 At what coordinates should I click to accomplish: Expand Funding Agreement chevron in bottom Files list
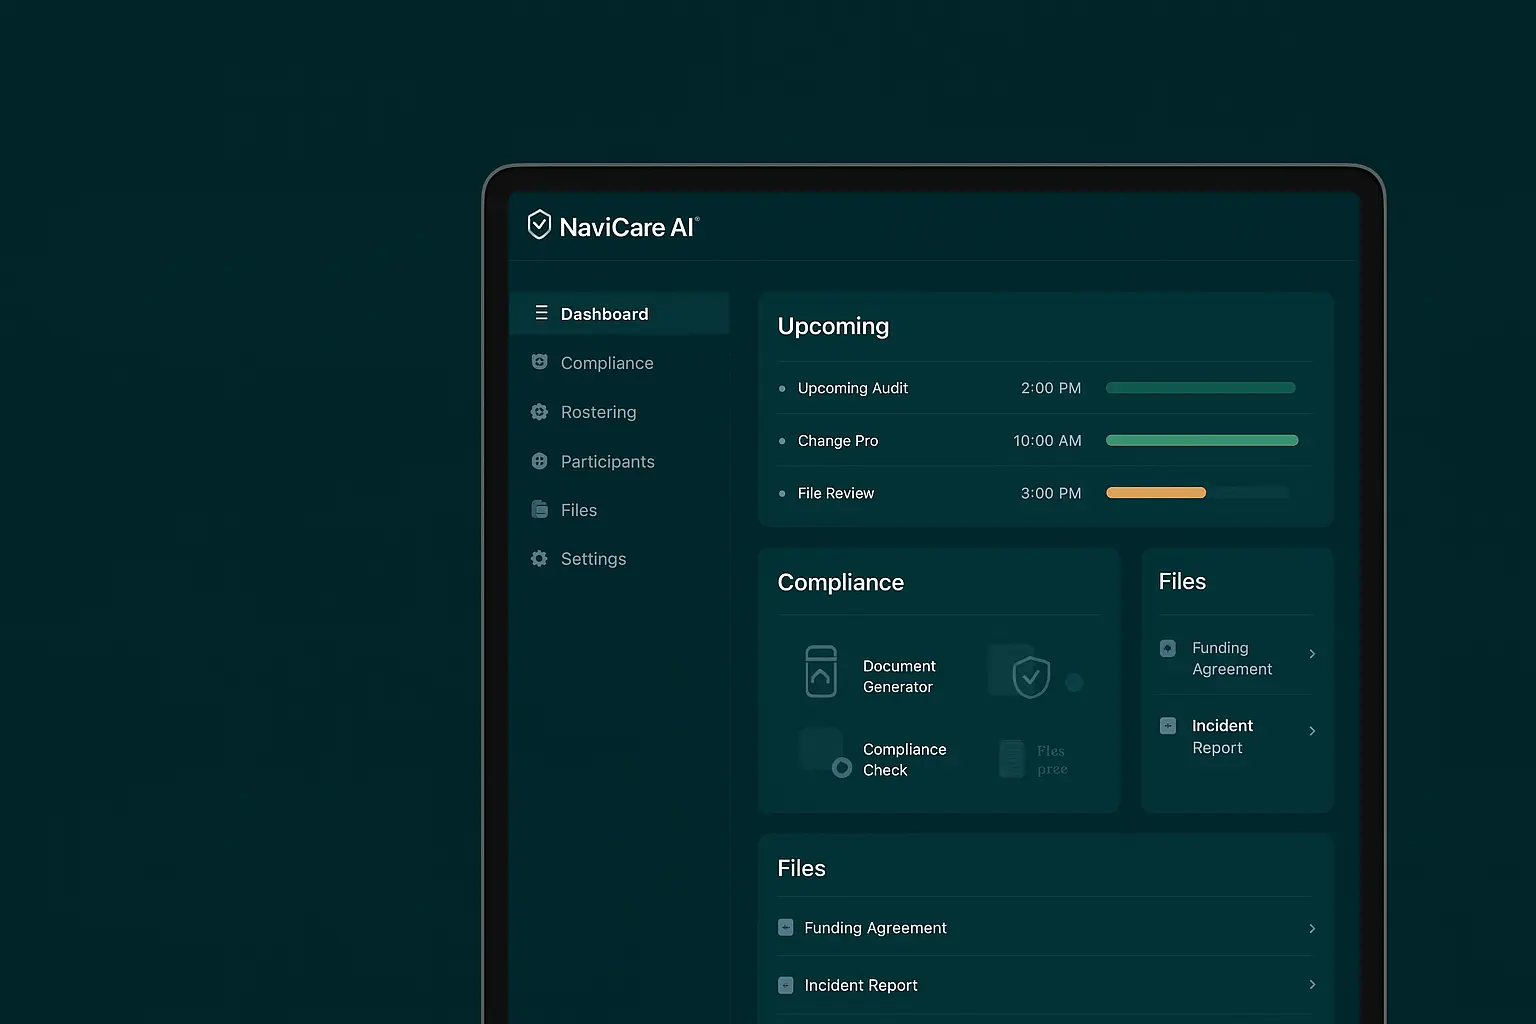coord(1312,929)
